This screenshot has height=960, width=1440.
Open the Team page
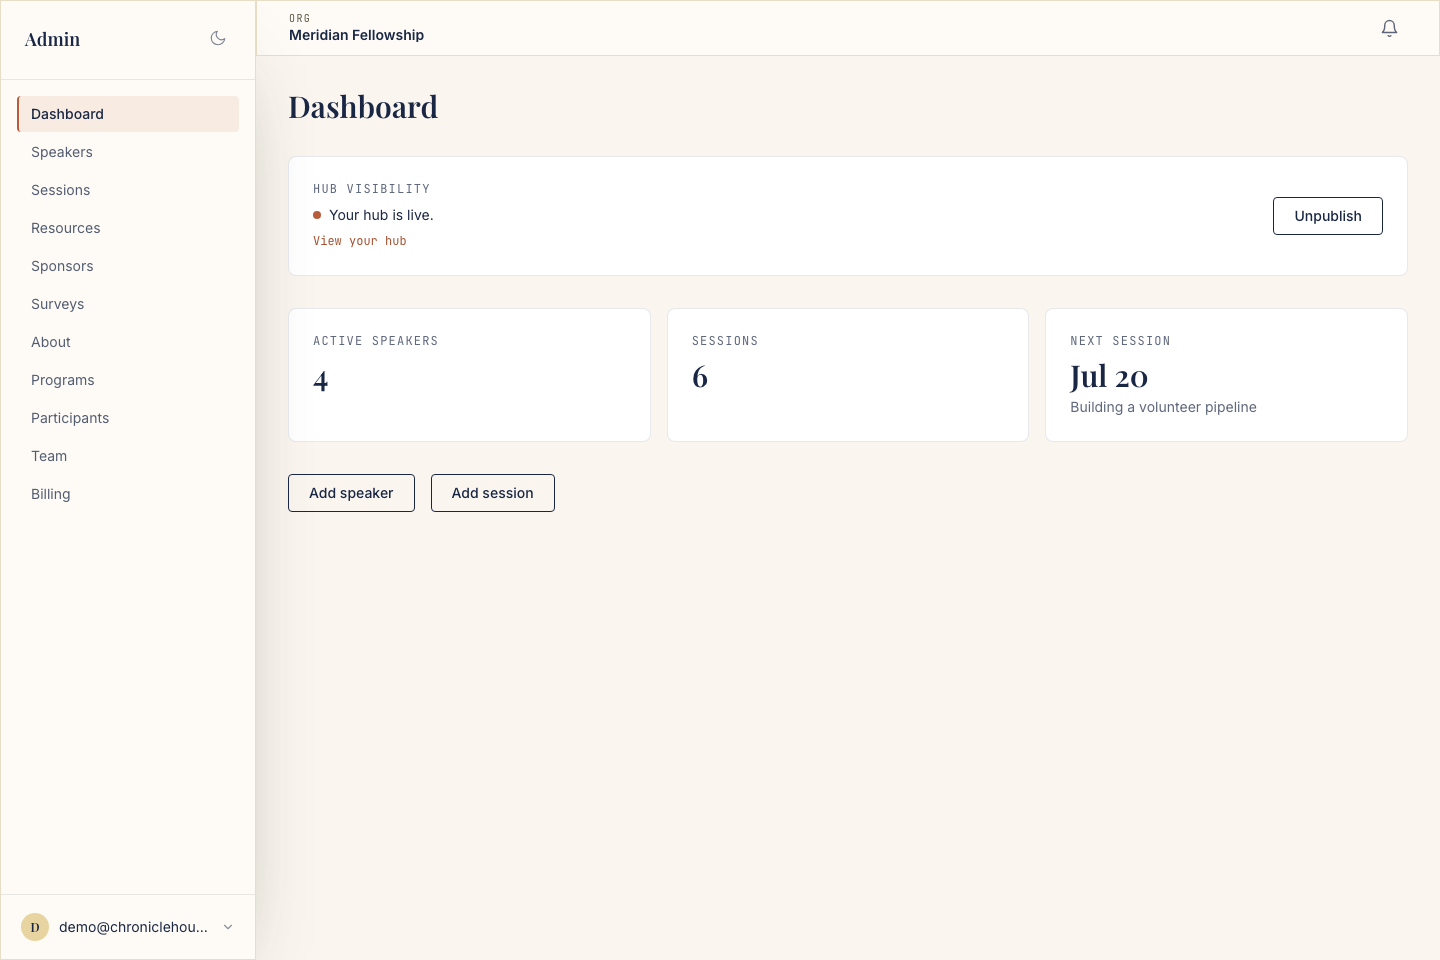click(128, 456)
